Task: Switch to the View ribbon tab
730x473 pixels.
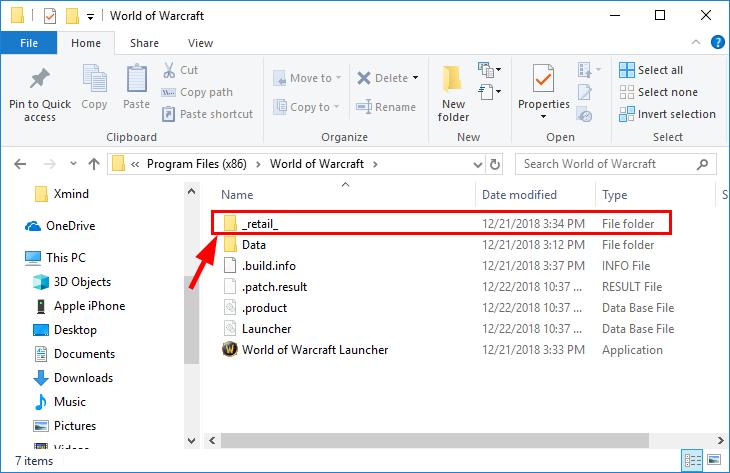Action: click(x=200, y=43)
